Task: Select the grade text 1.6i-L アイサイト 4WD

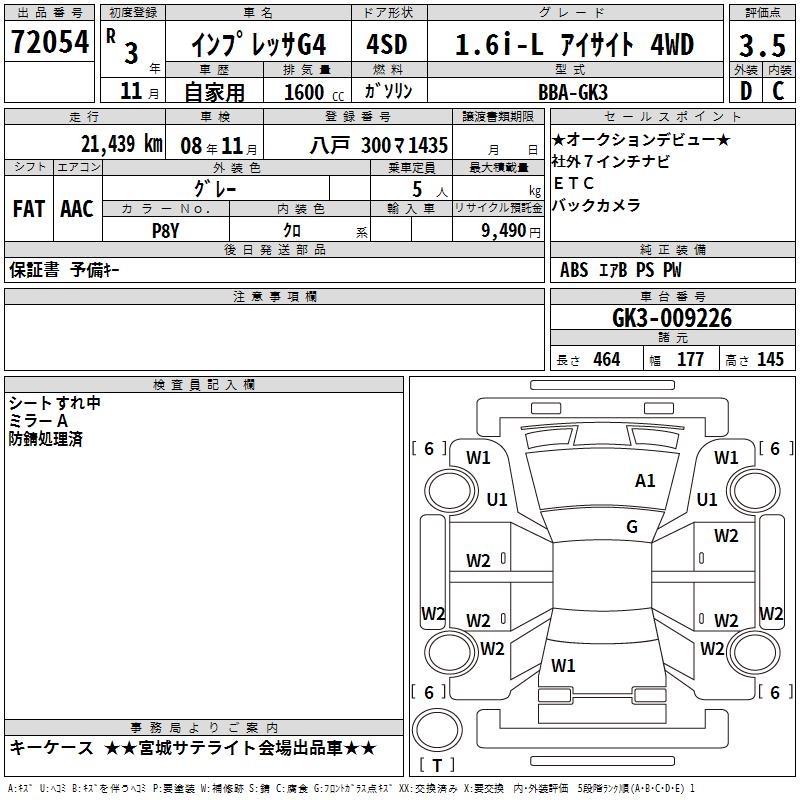Action: coord(574,44)
